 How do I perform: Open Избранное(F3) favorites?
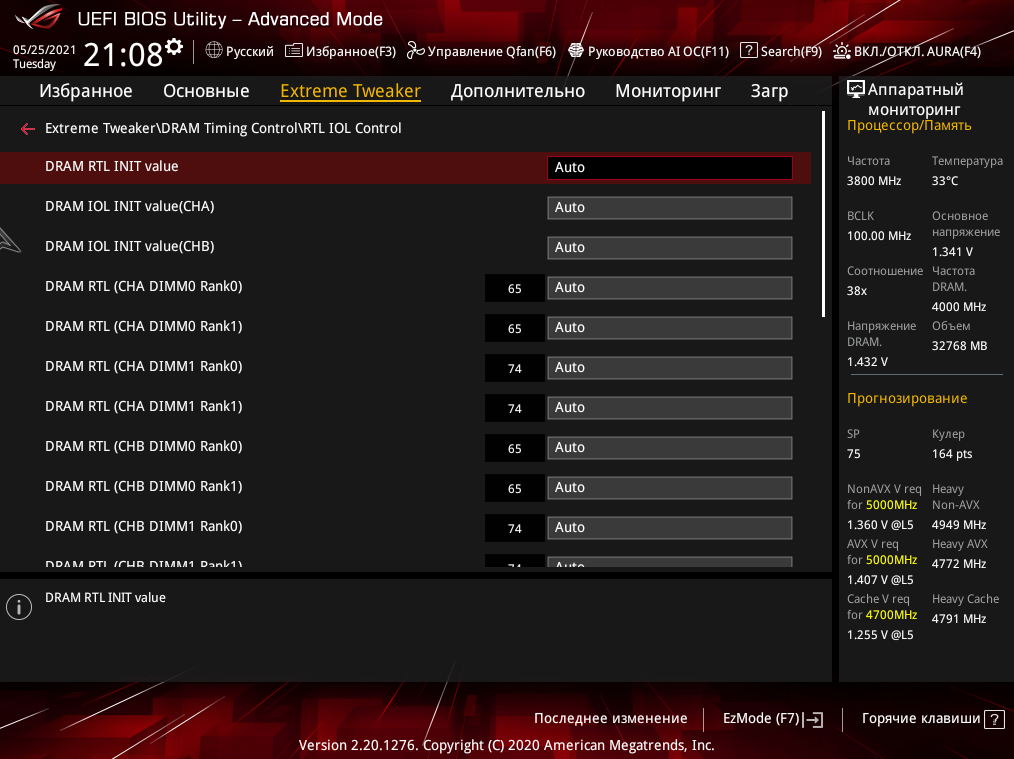(x=351, y=52)
